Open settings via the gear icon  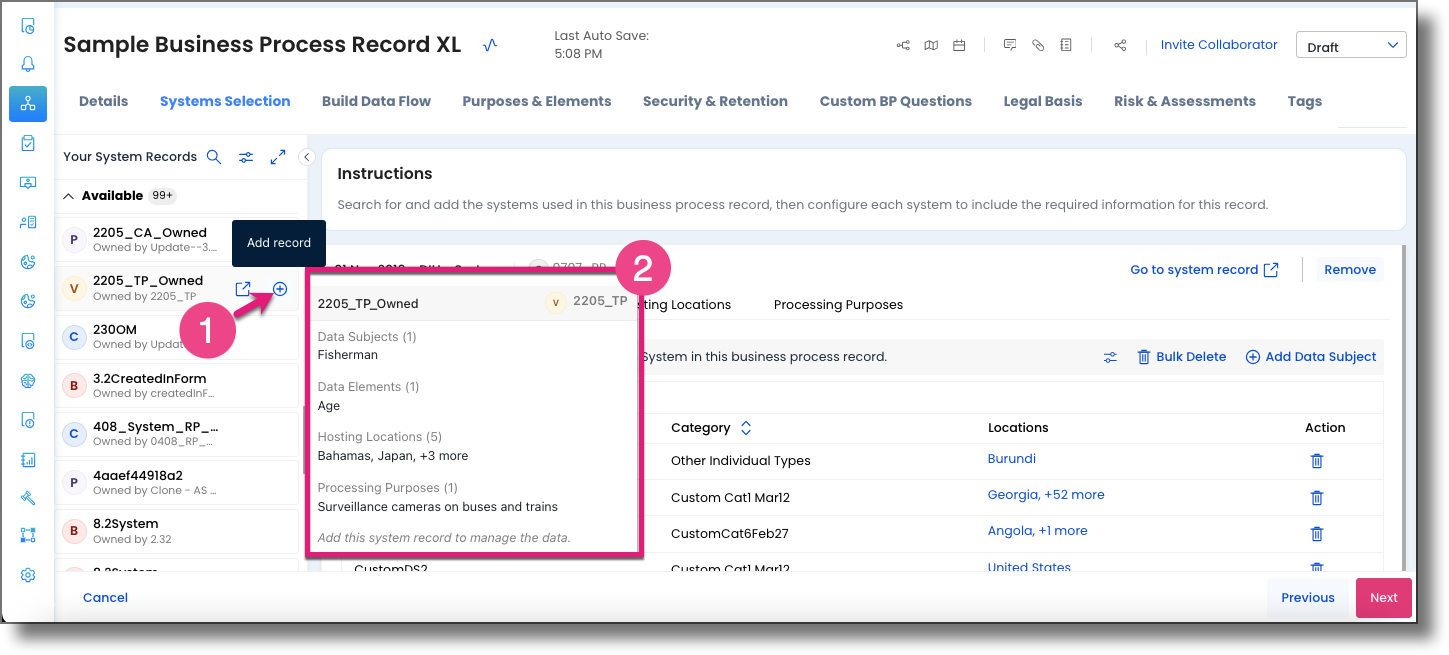click(28, 575)
